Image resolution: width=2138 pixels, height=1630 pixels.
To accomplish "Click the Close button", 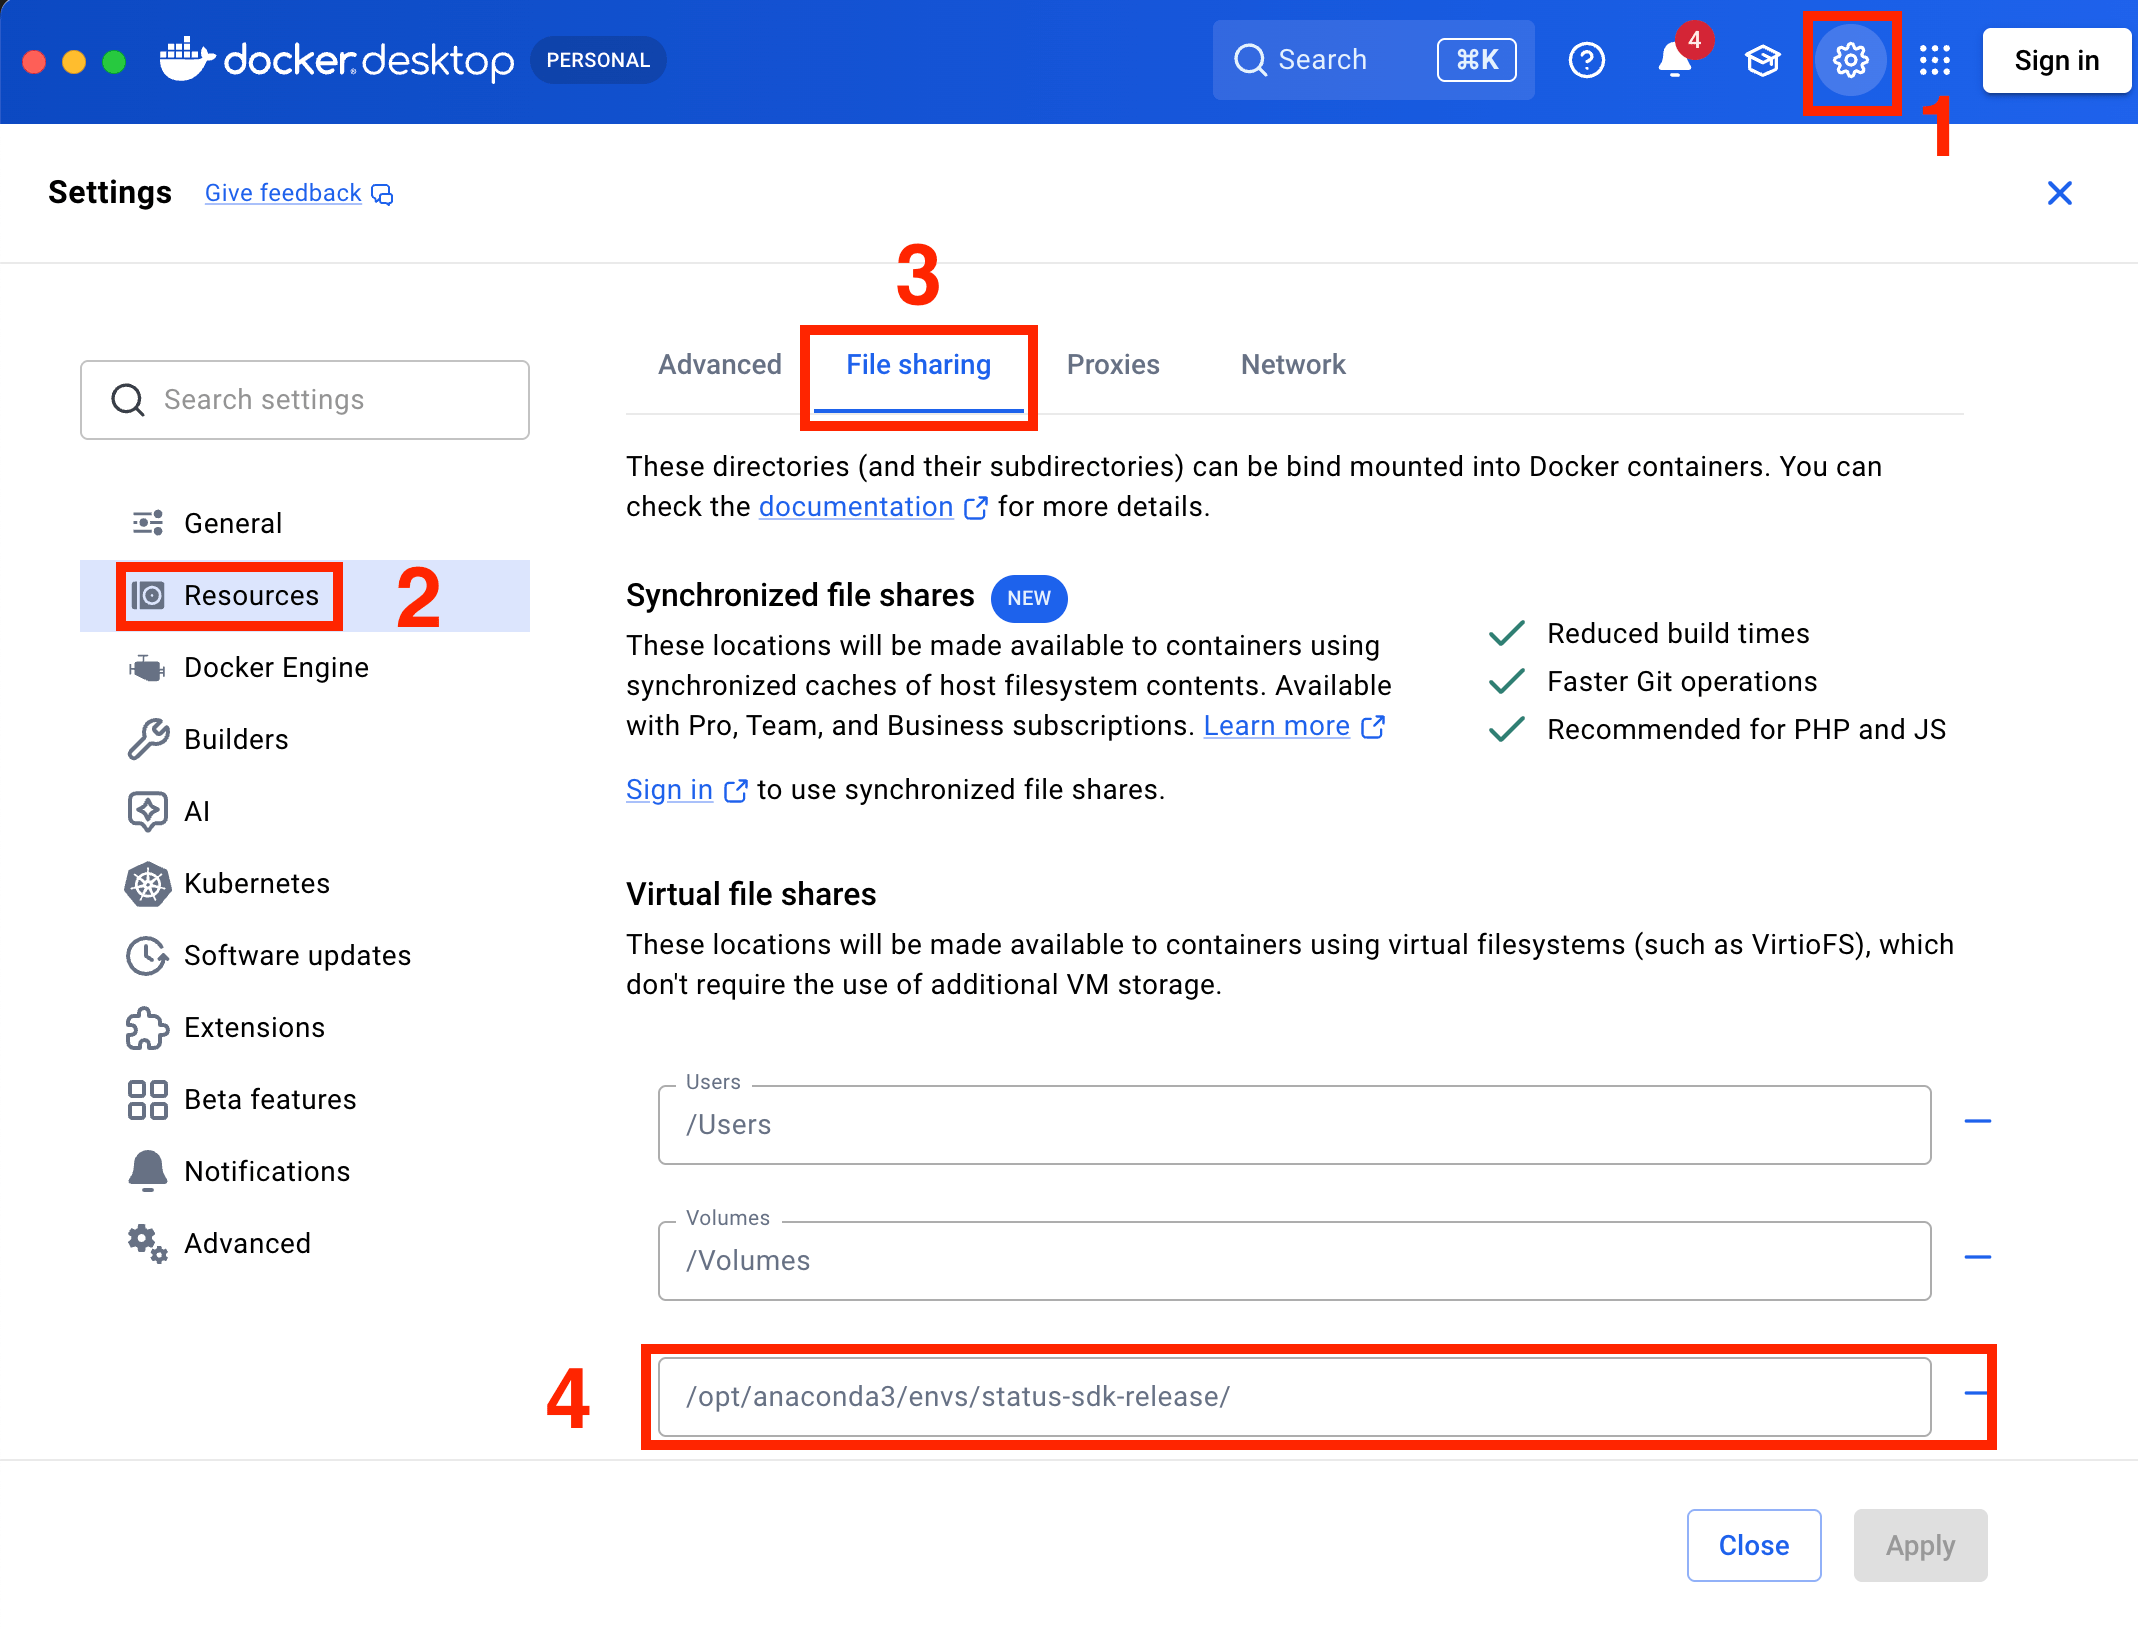I will tap(1754, 1546).
